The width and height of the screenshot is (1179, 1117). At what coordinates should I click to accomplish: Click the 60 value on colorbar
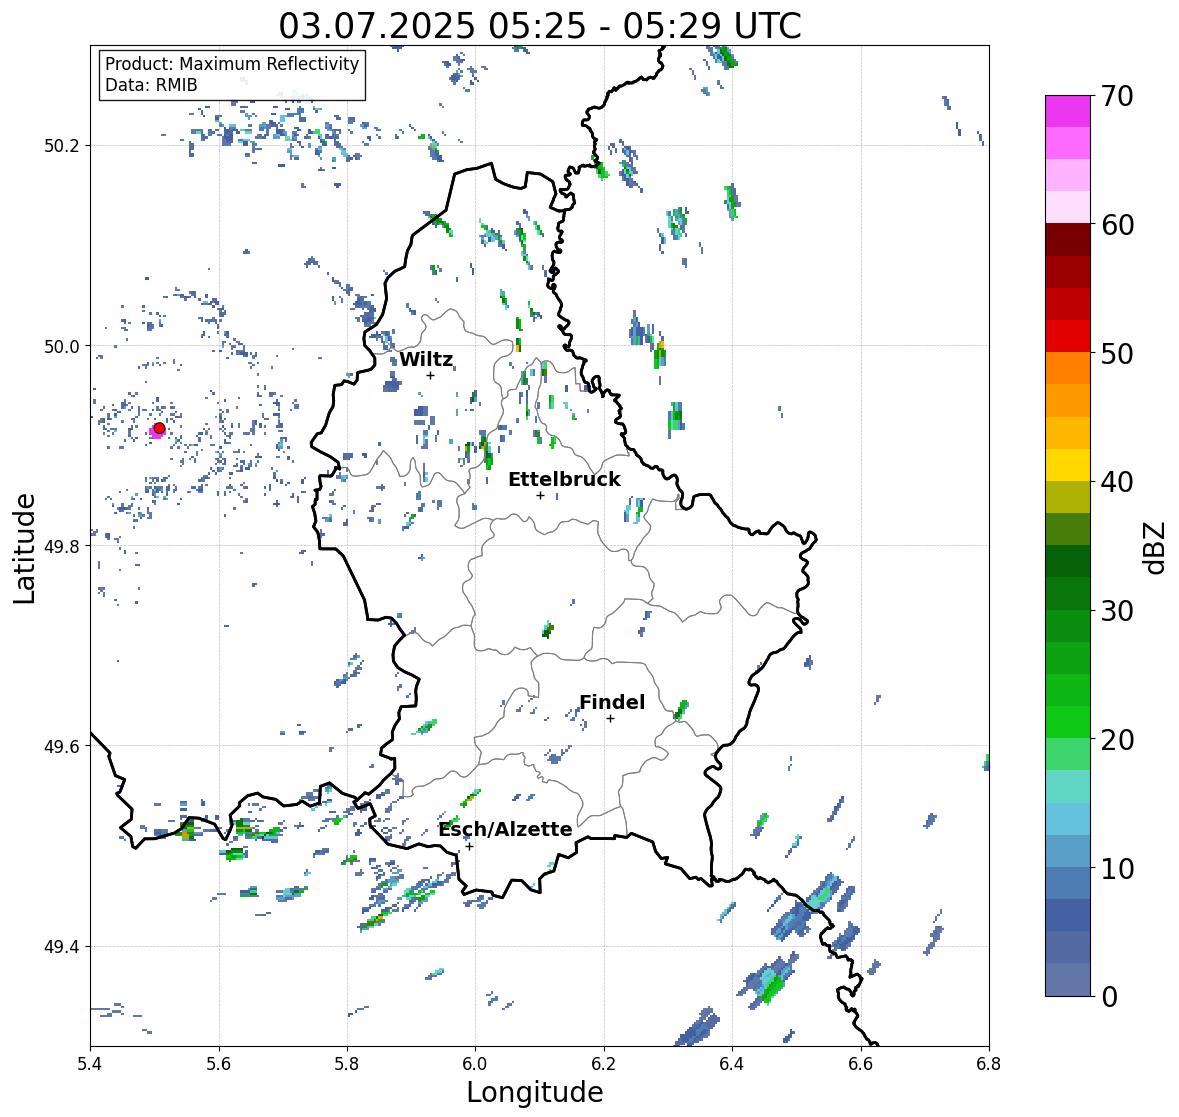point(1117,225)
